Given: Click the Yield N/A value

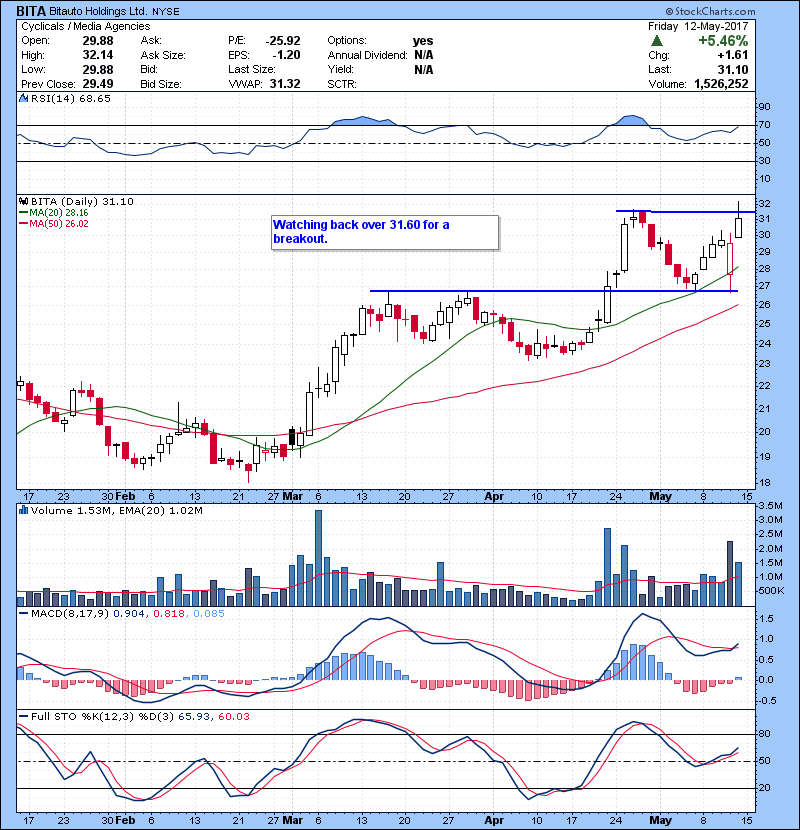Looking at the screenshot, I should coord(424,69).
